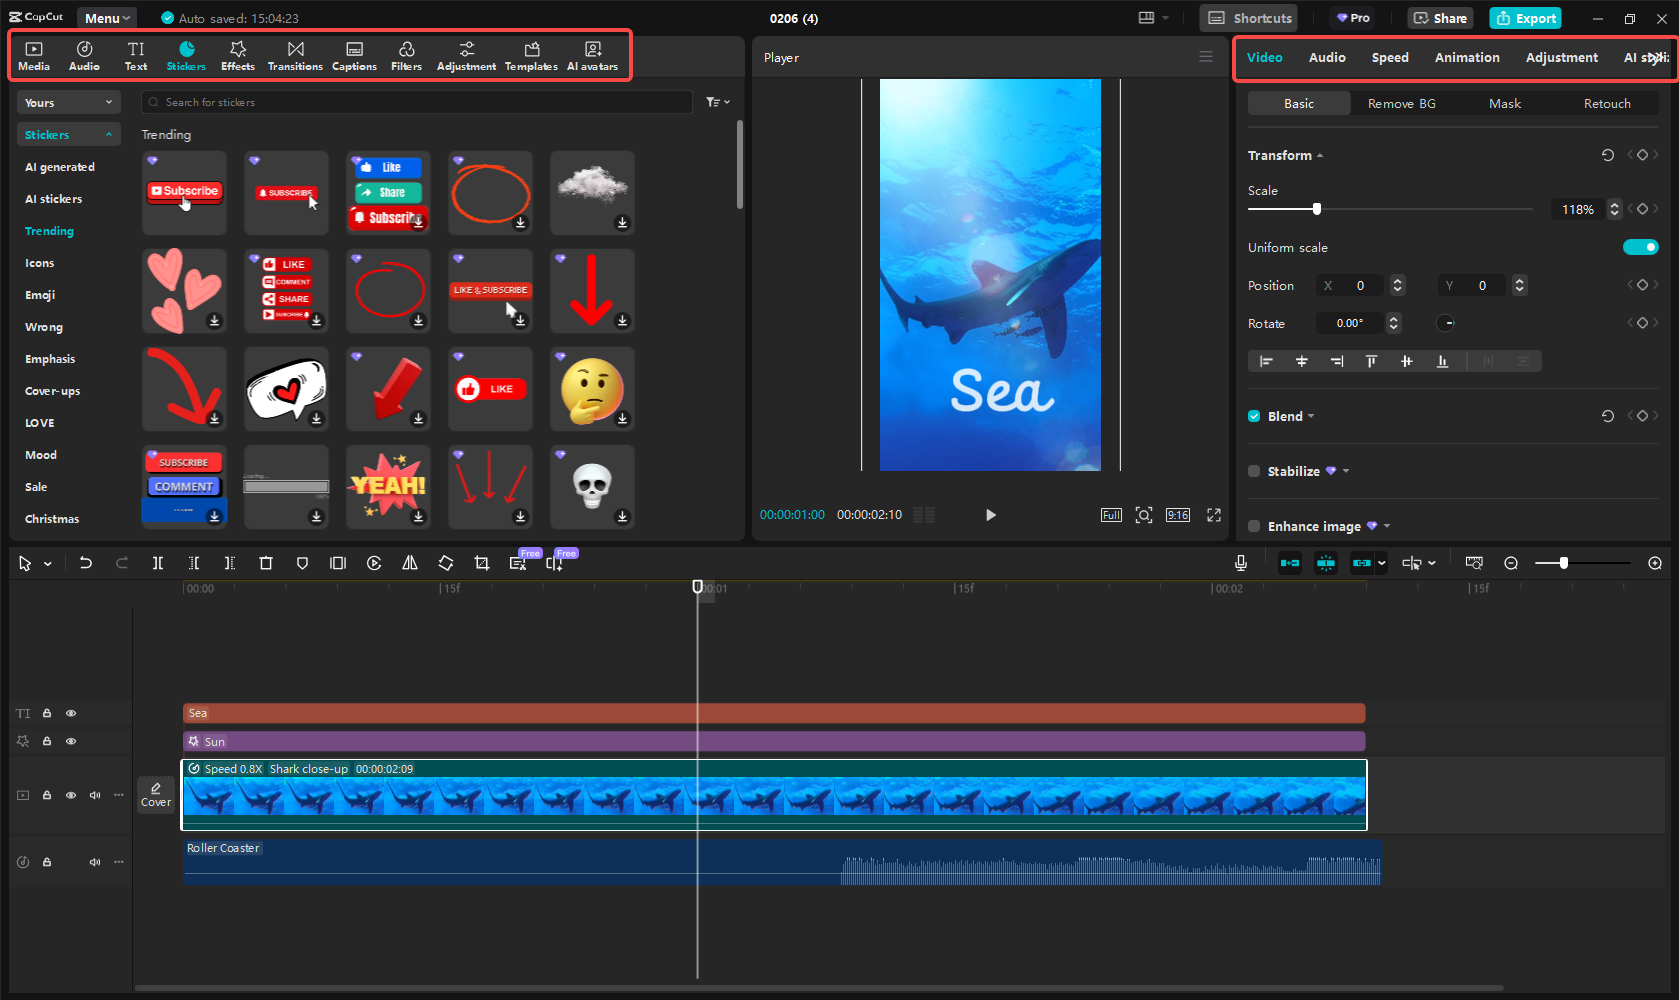Click the Delete trash icon in timeline toolbar
The height and width of the screenshot is (1000, 1679).
266,563
